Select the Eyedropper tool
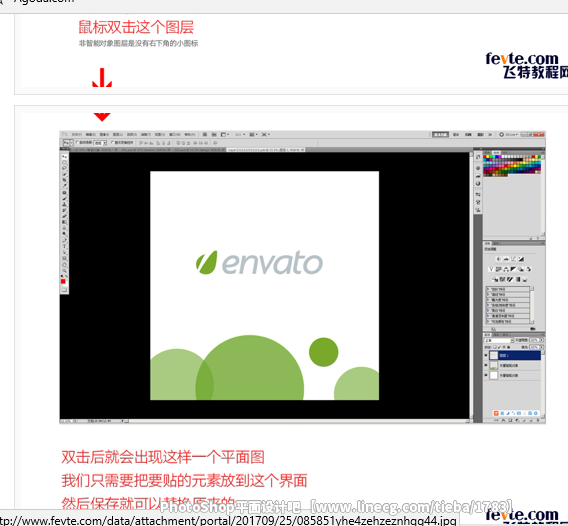Screen dimensions: 568x526 tap(64, 185)
